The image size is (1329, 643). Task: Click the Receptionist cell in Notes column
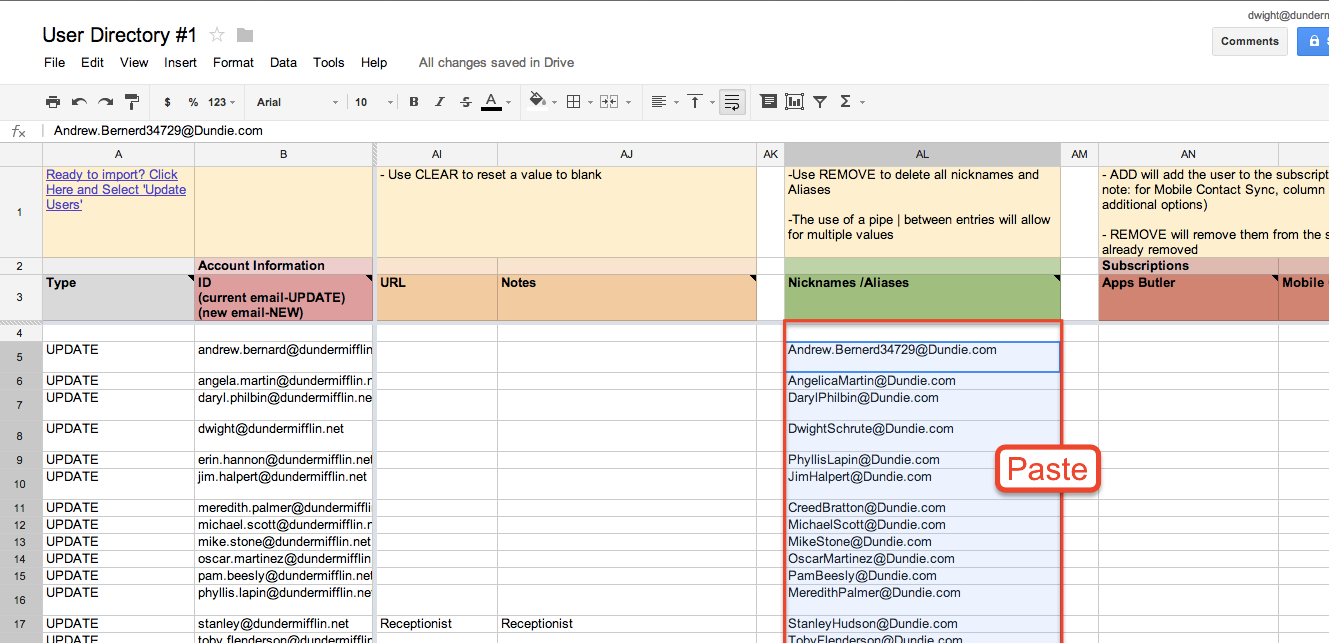[627, 624]
